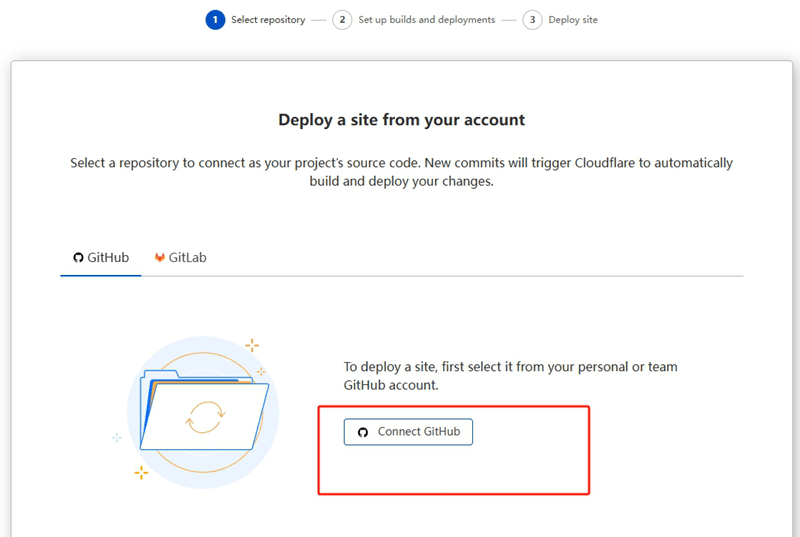This screenshot has height=537, width=800.
Task: Click the 'To deploy a site, first select it' text
Action: [510, 376]
